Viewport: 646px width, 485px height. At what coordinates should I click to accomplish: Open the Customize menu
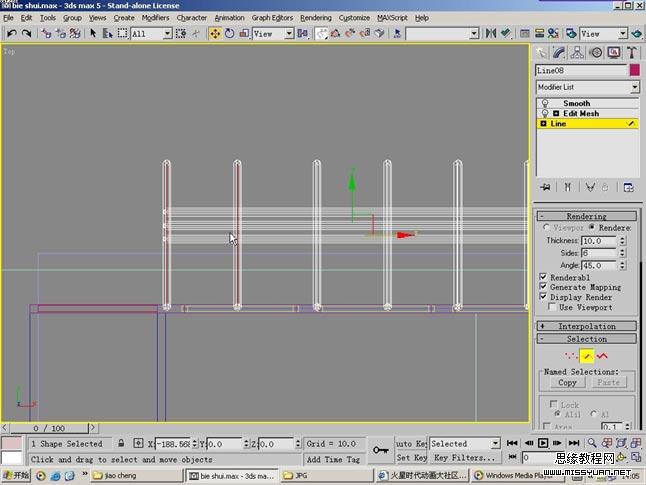354,18
